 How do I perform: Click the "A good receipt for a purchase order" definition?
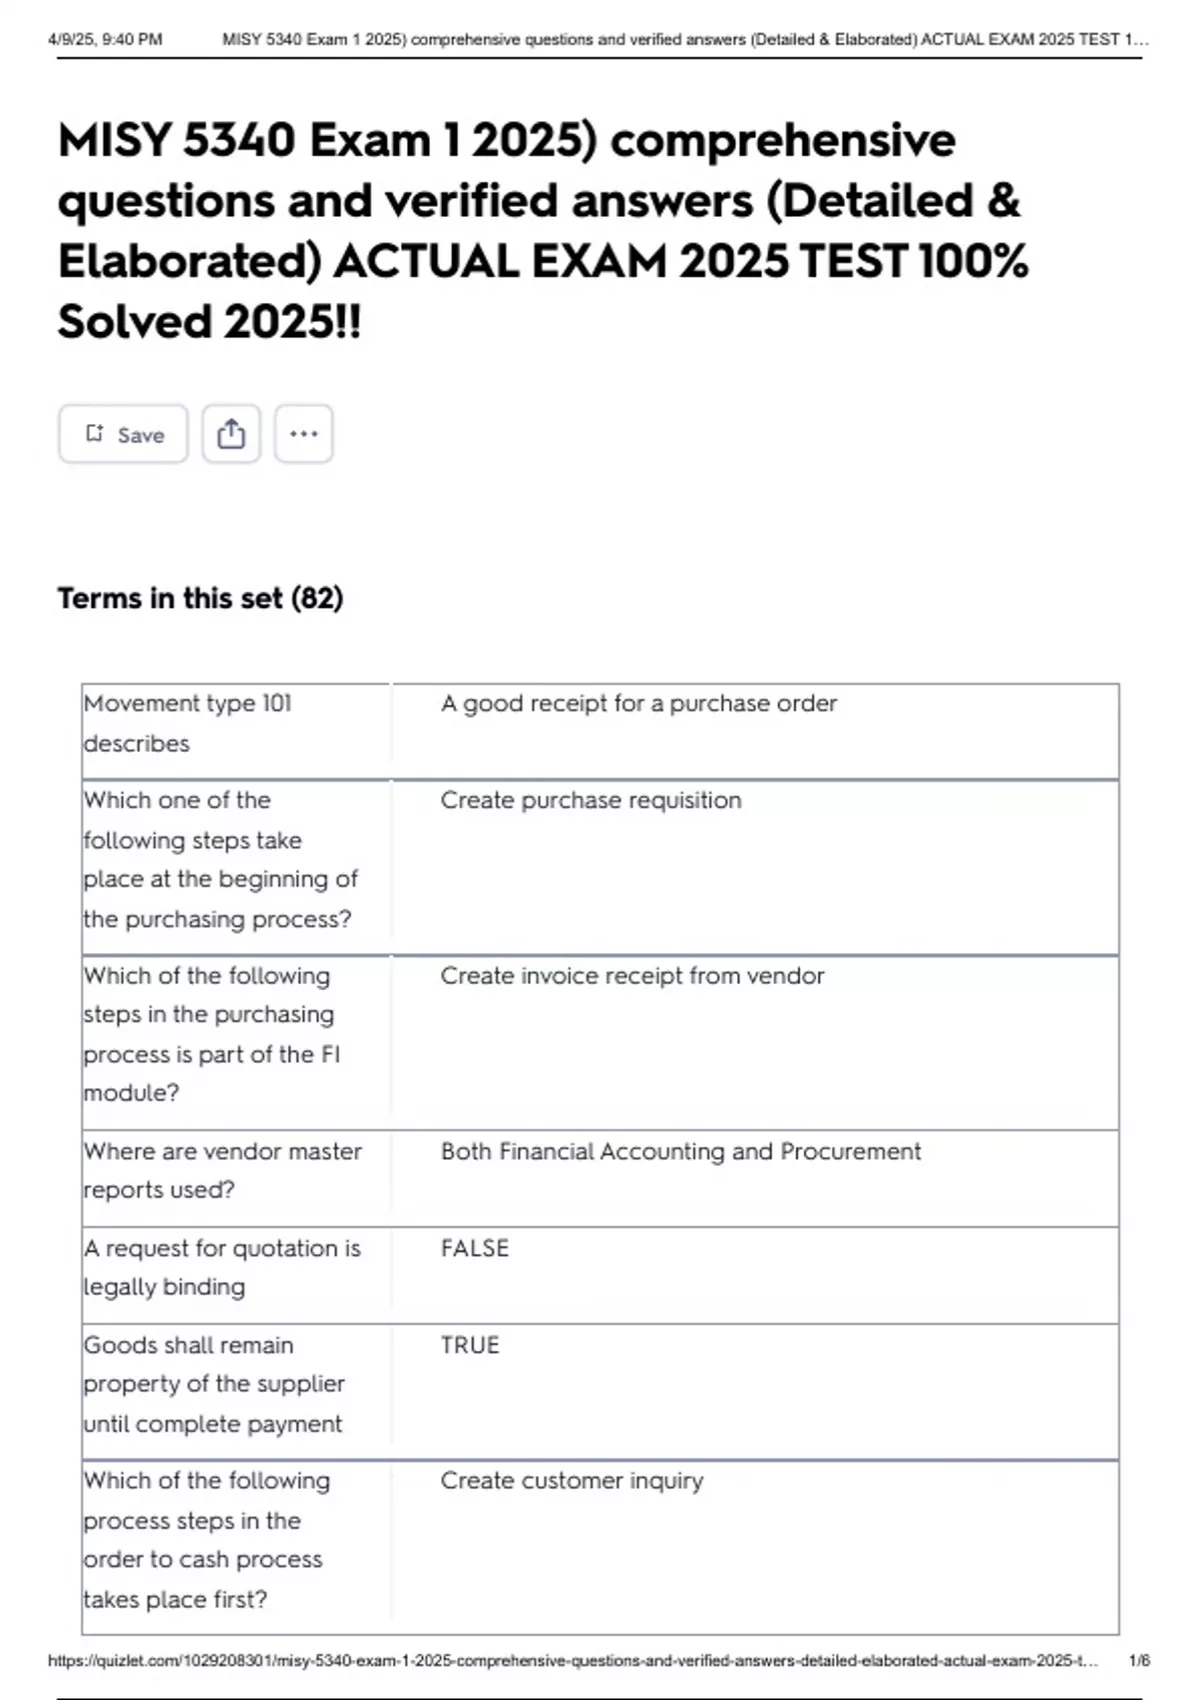(638, 704)
